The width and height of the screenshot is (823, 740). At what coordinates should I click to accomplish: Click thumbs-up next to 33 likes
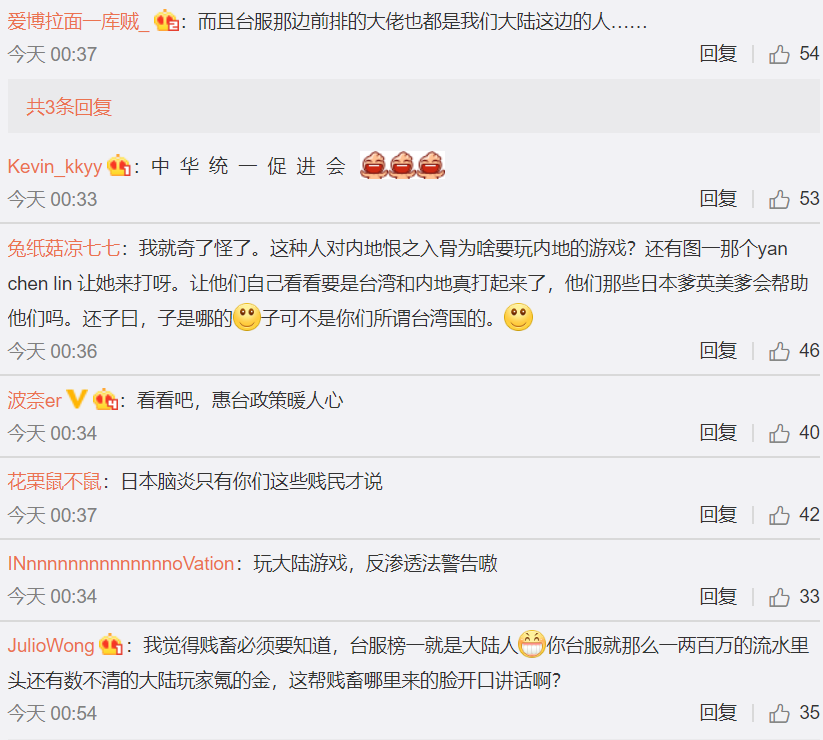click(x=779, y=597)
